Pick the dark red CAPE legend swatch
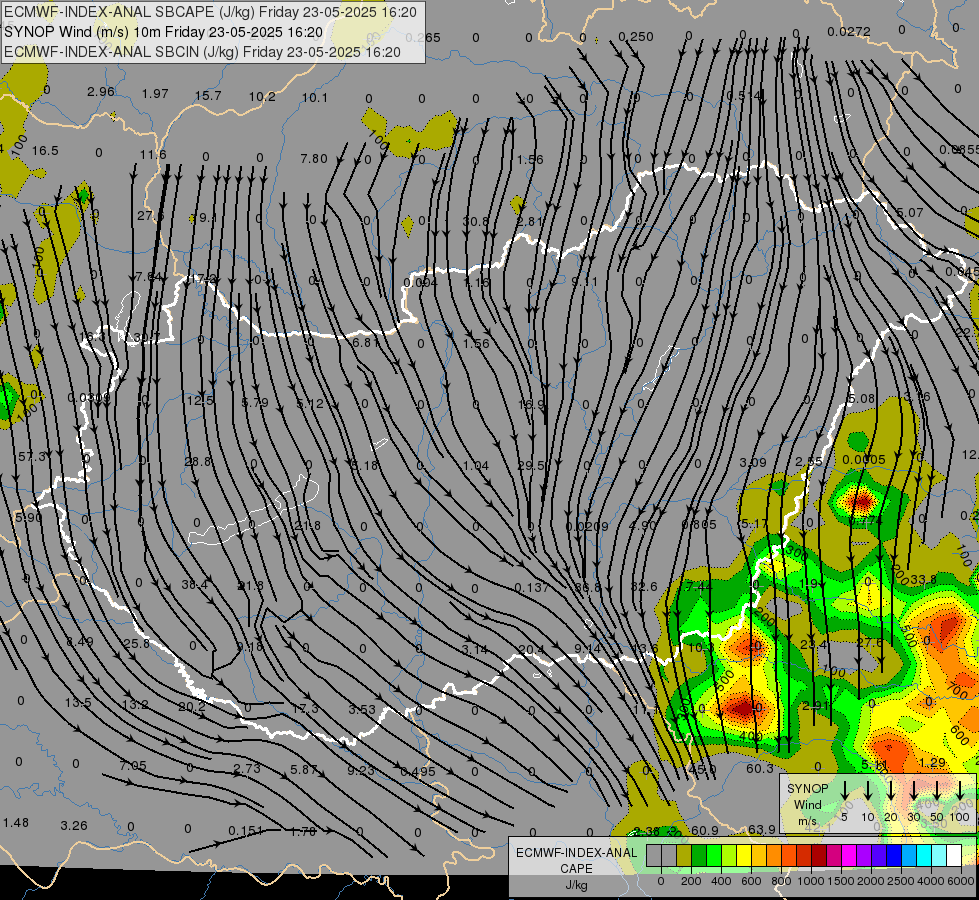This screenshot has height=900, width=979. click(819, 855)
